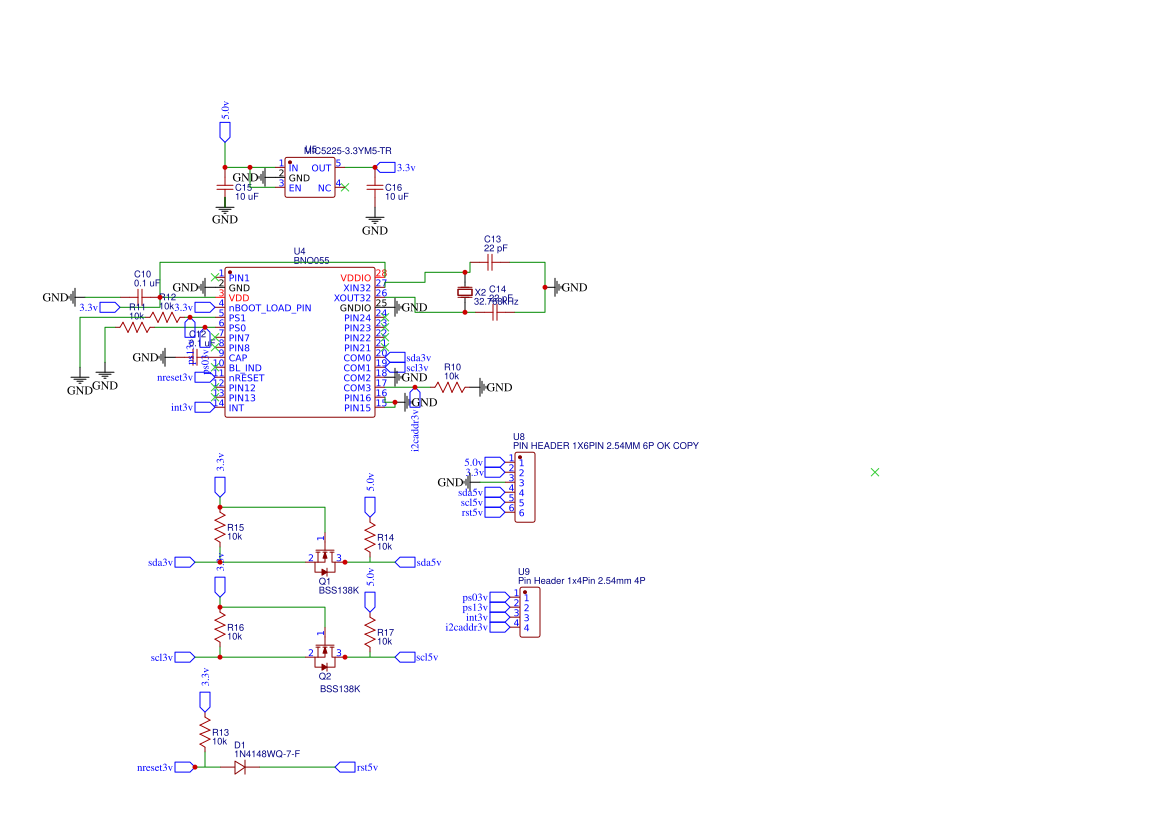Click the GND symbol below C16

(x=375, y=224)
